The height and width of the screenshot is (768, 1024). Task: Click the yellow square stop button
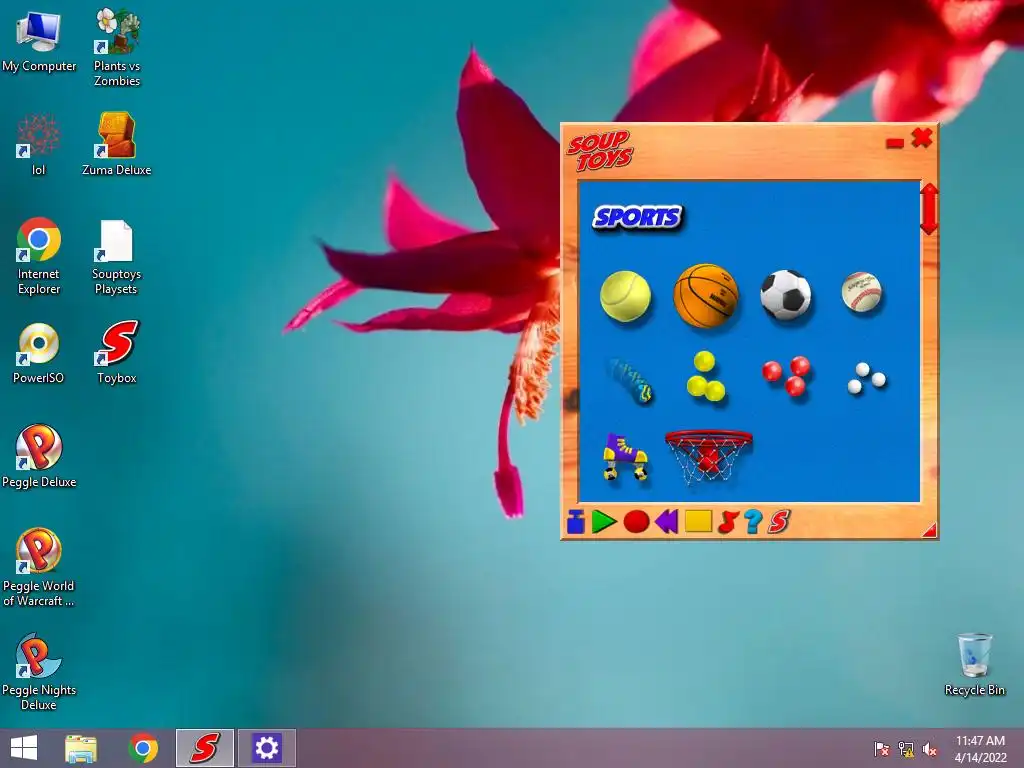click(698, 521)
